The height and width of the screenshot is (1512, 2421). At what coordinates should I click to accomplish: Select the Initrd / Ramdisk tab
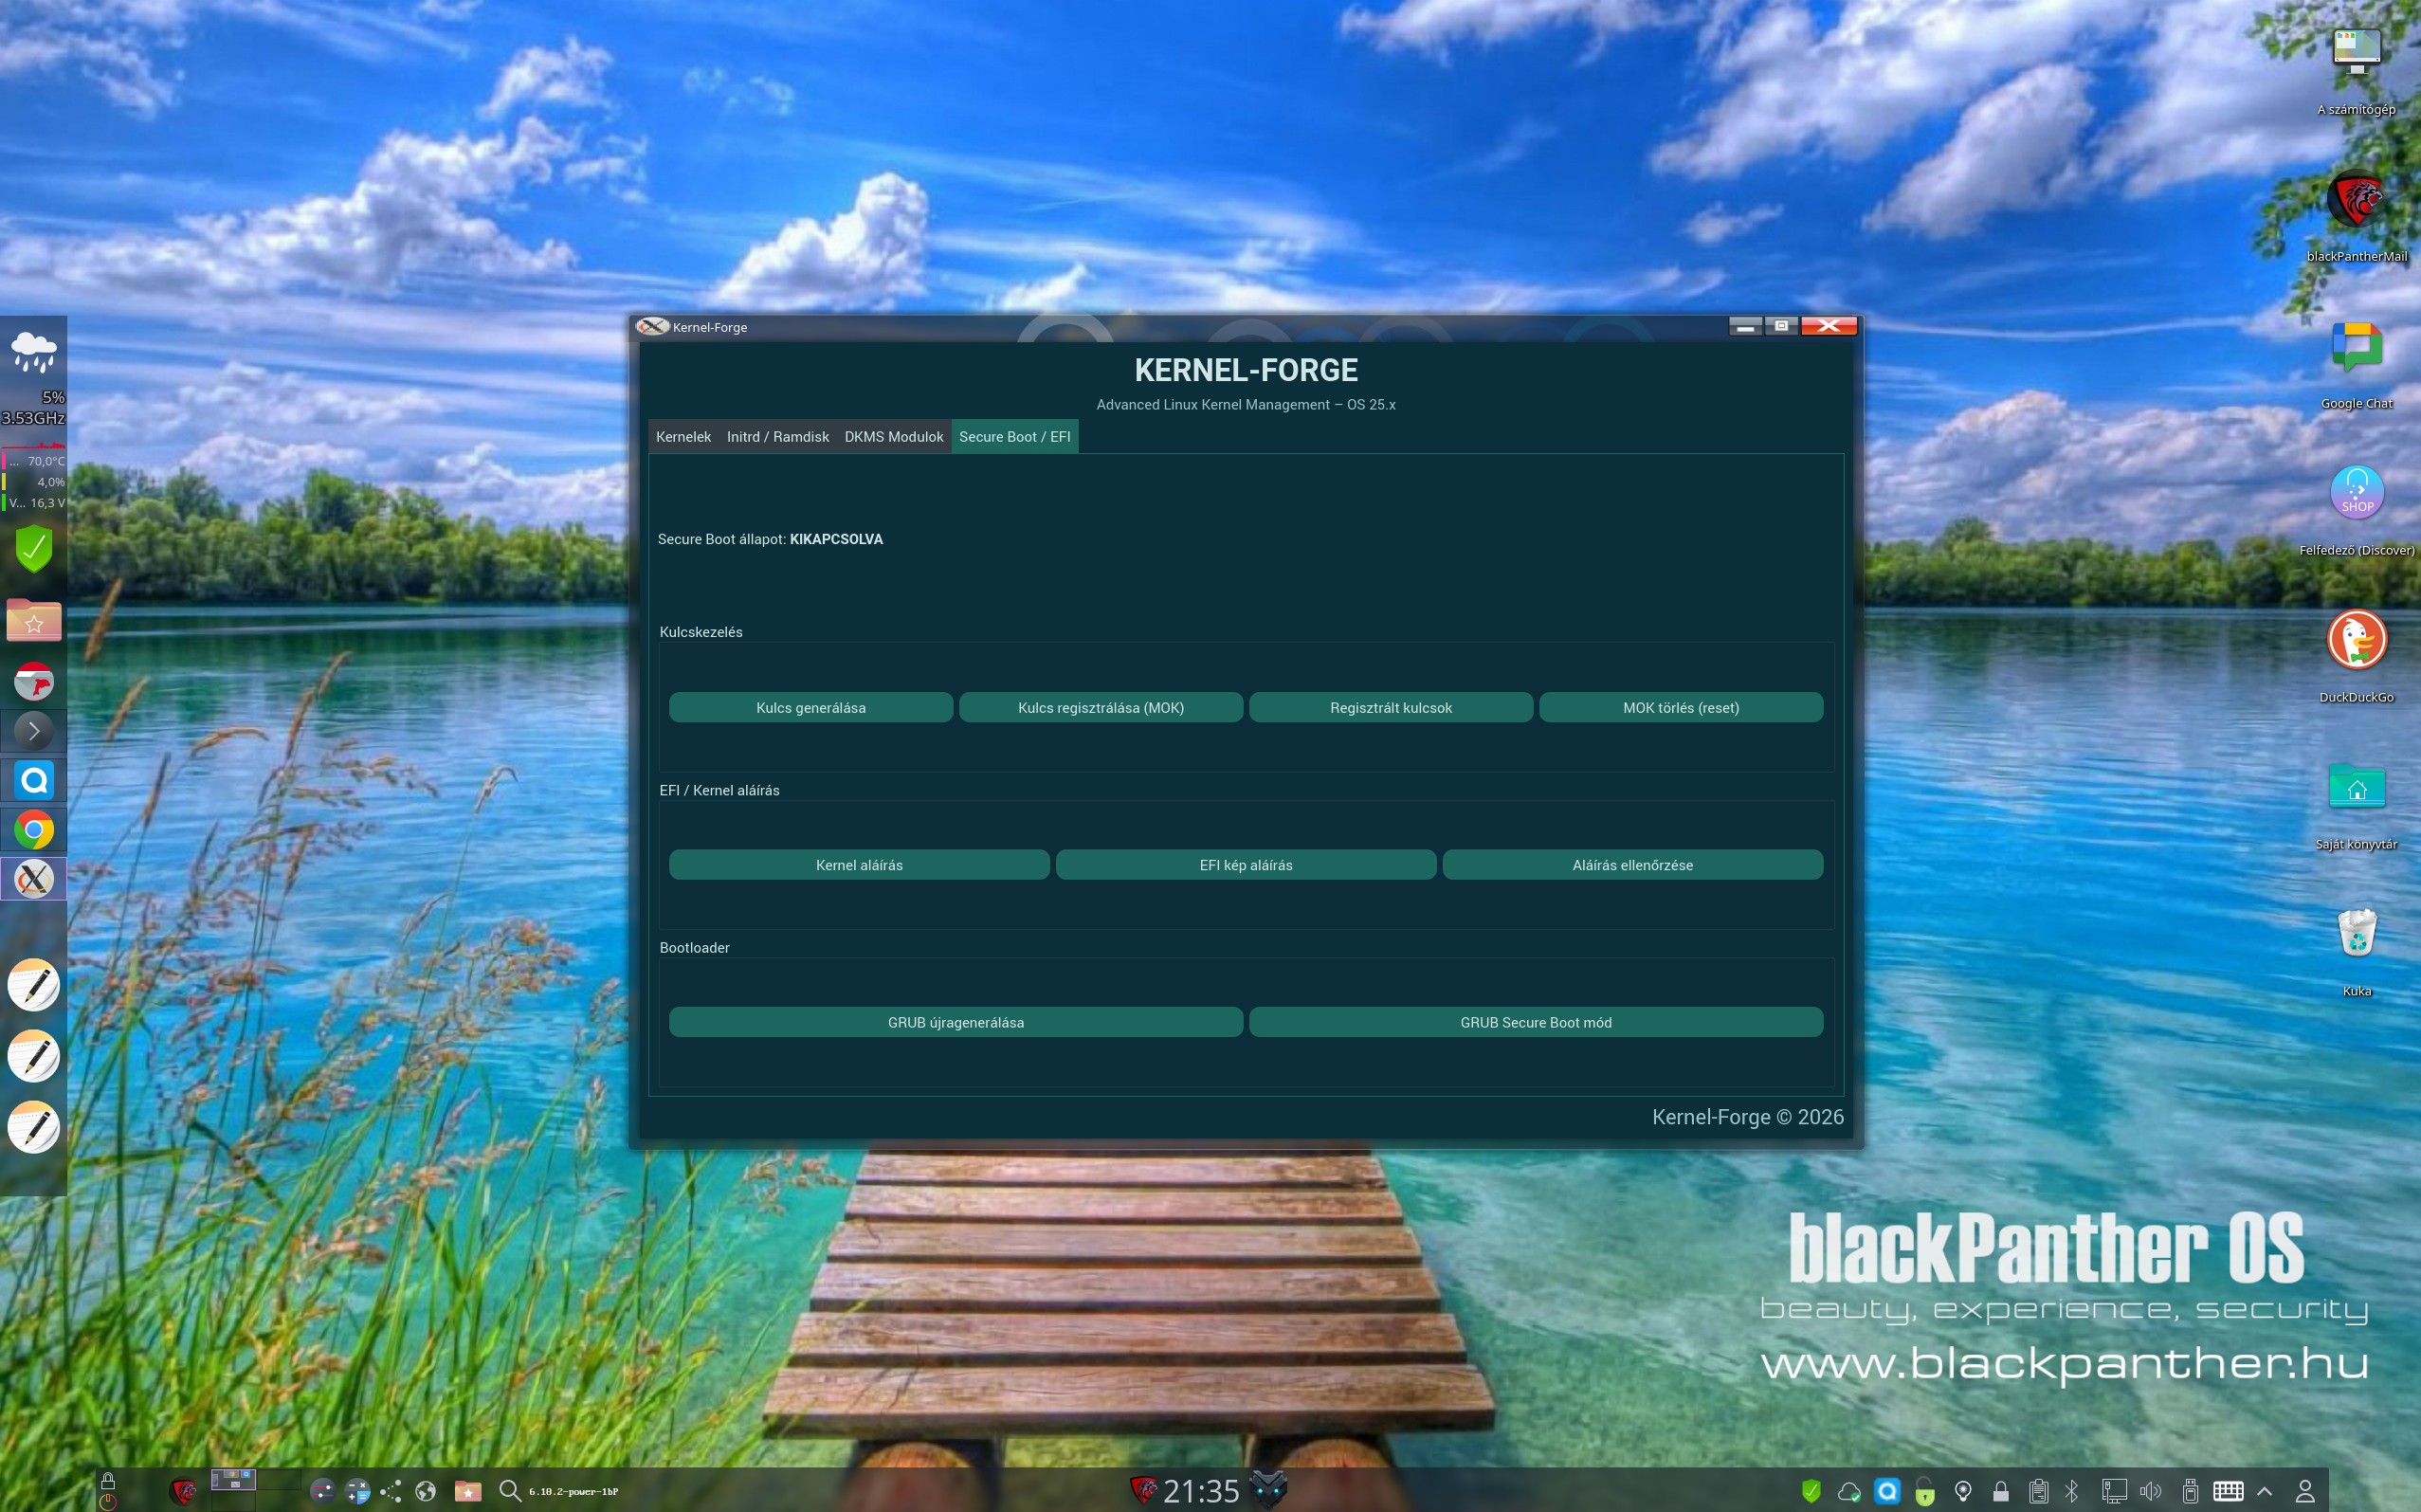(777, 437)
